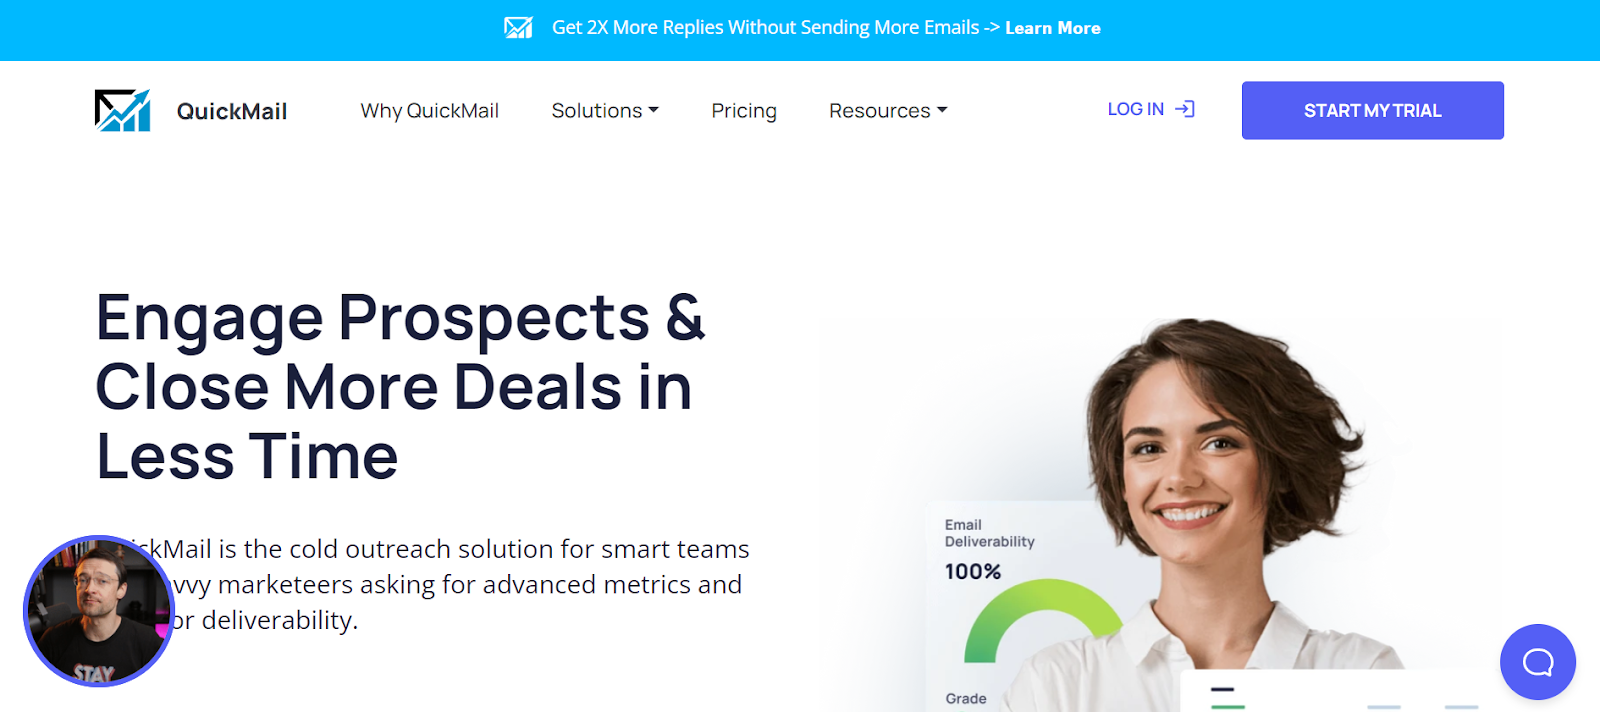The height and width of the screenshot is (712, 1600).
Task: Click the QuickMail envelope logo icon
Action: 122,110
